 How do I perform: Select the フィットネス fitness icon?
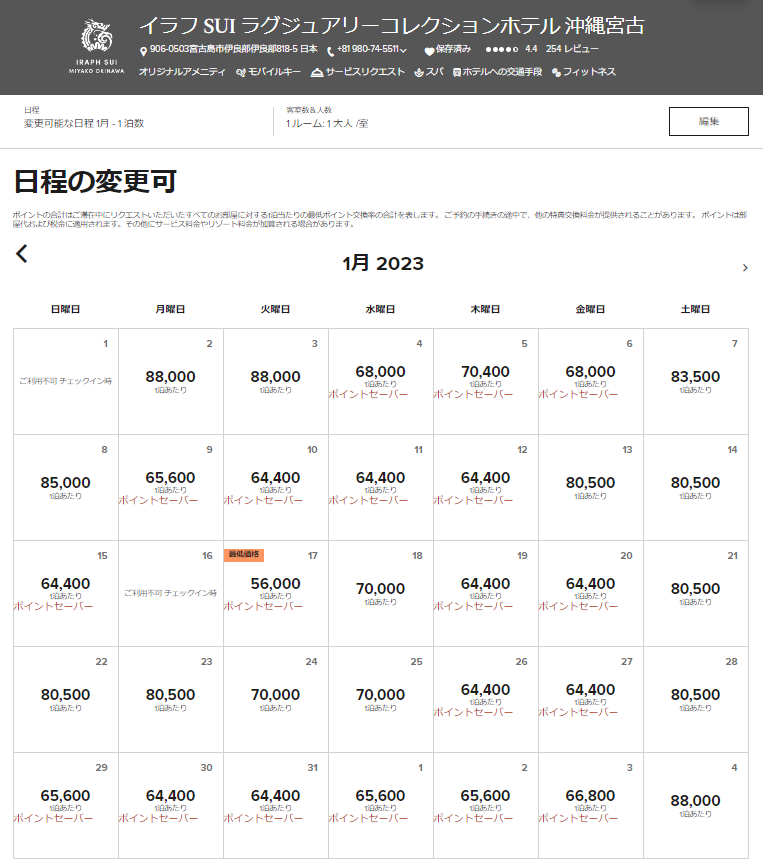pyautogui.click(x=556, y=73)
